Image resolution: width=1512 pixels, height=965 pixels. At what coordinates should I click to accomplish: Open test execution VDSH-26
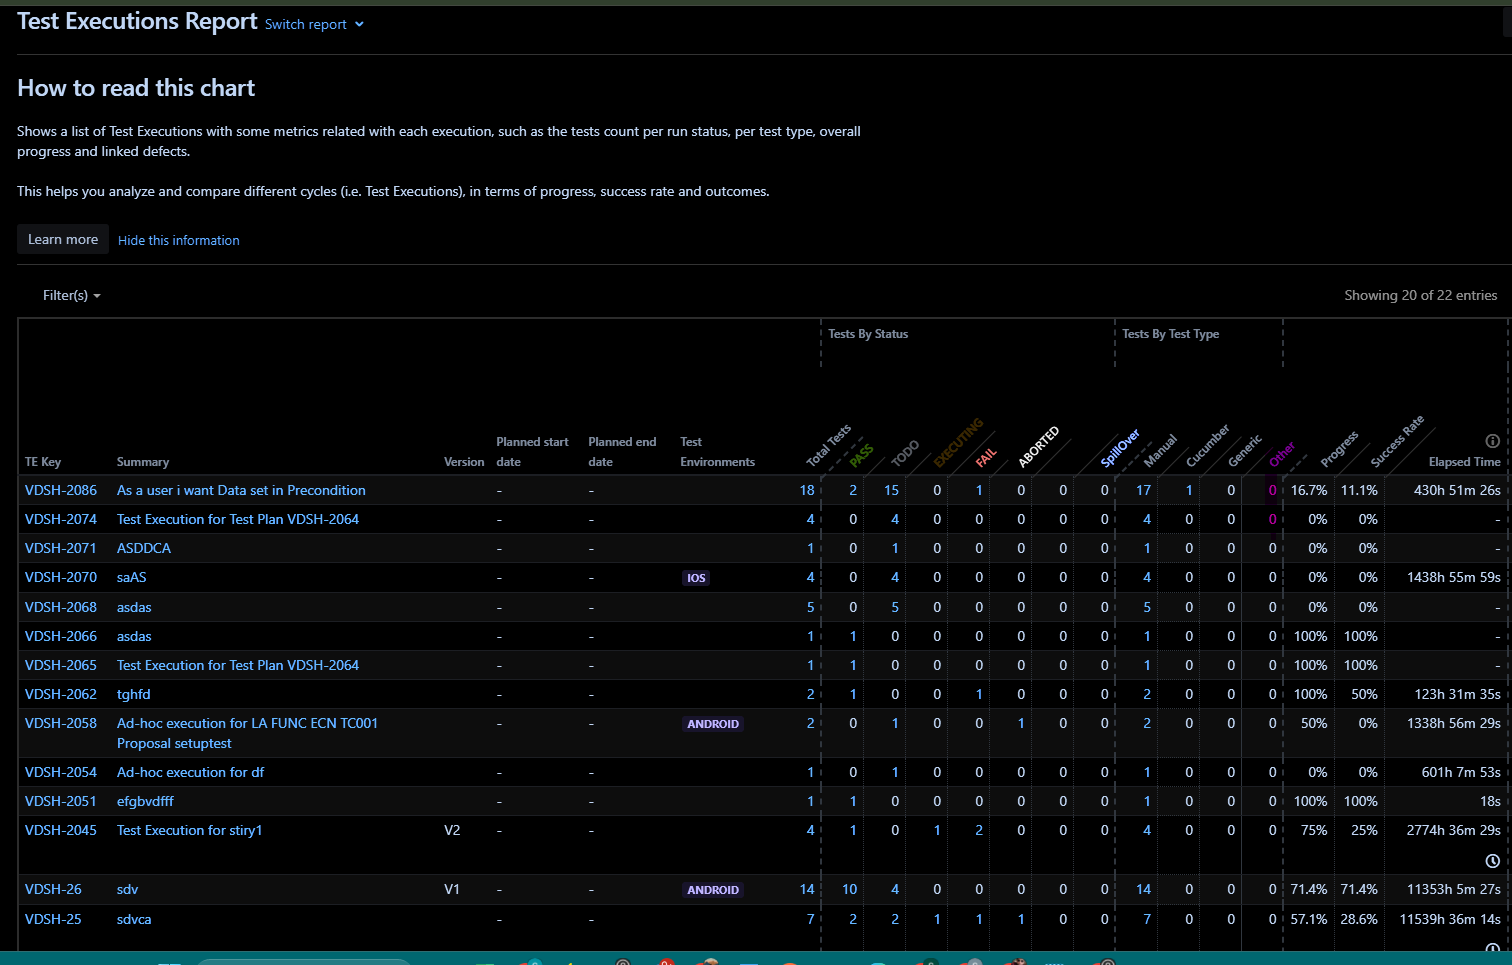[x=54, y=889]
